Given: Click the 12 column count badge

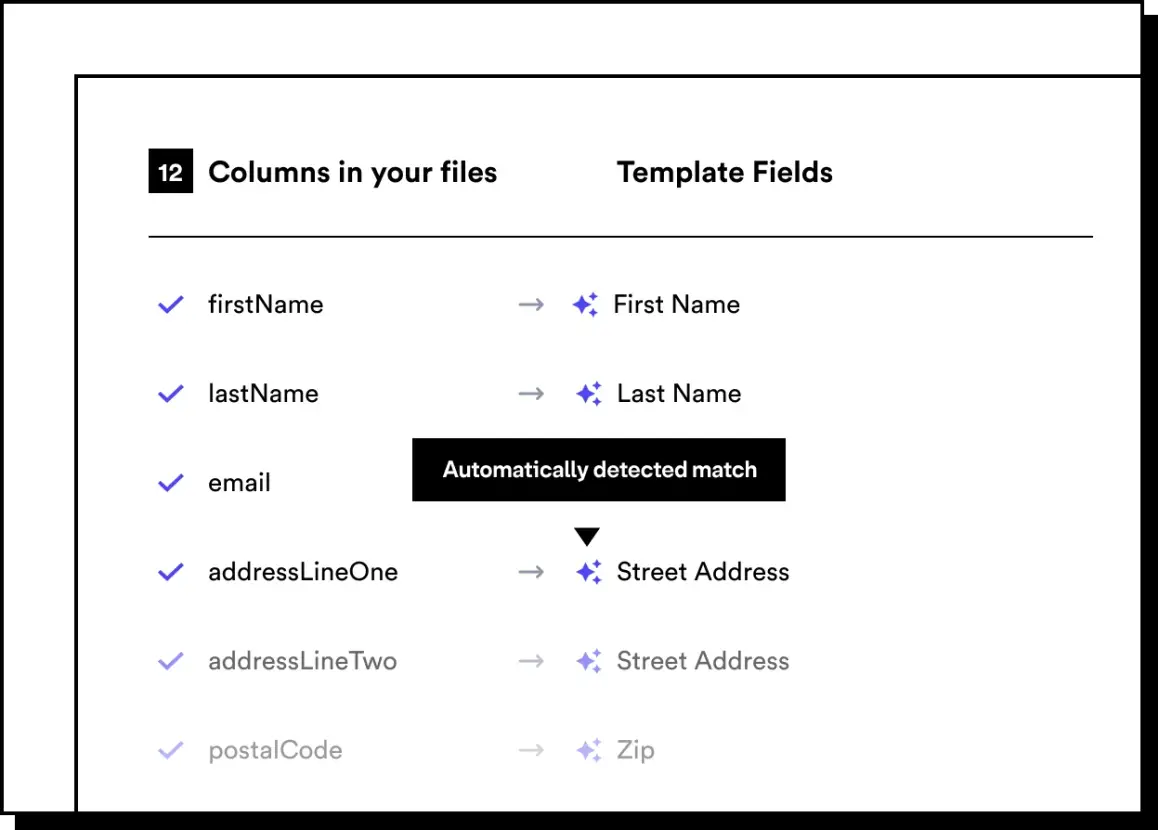Looking at the screenshot, I should point(171,173).
